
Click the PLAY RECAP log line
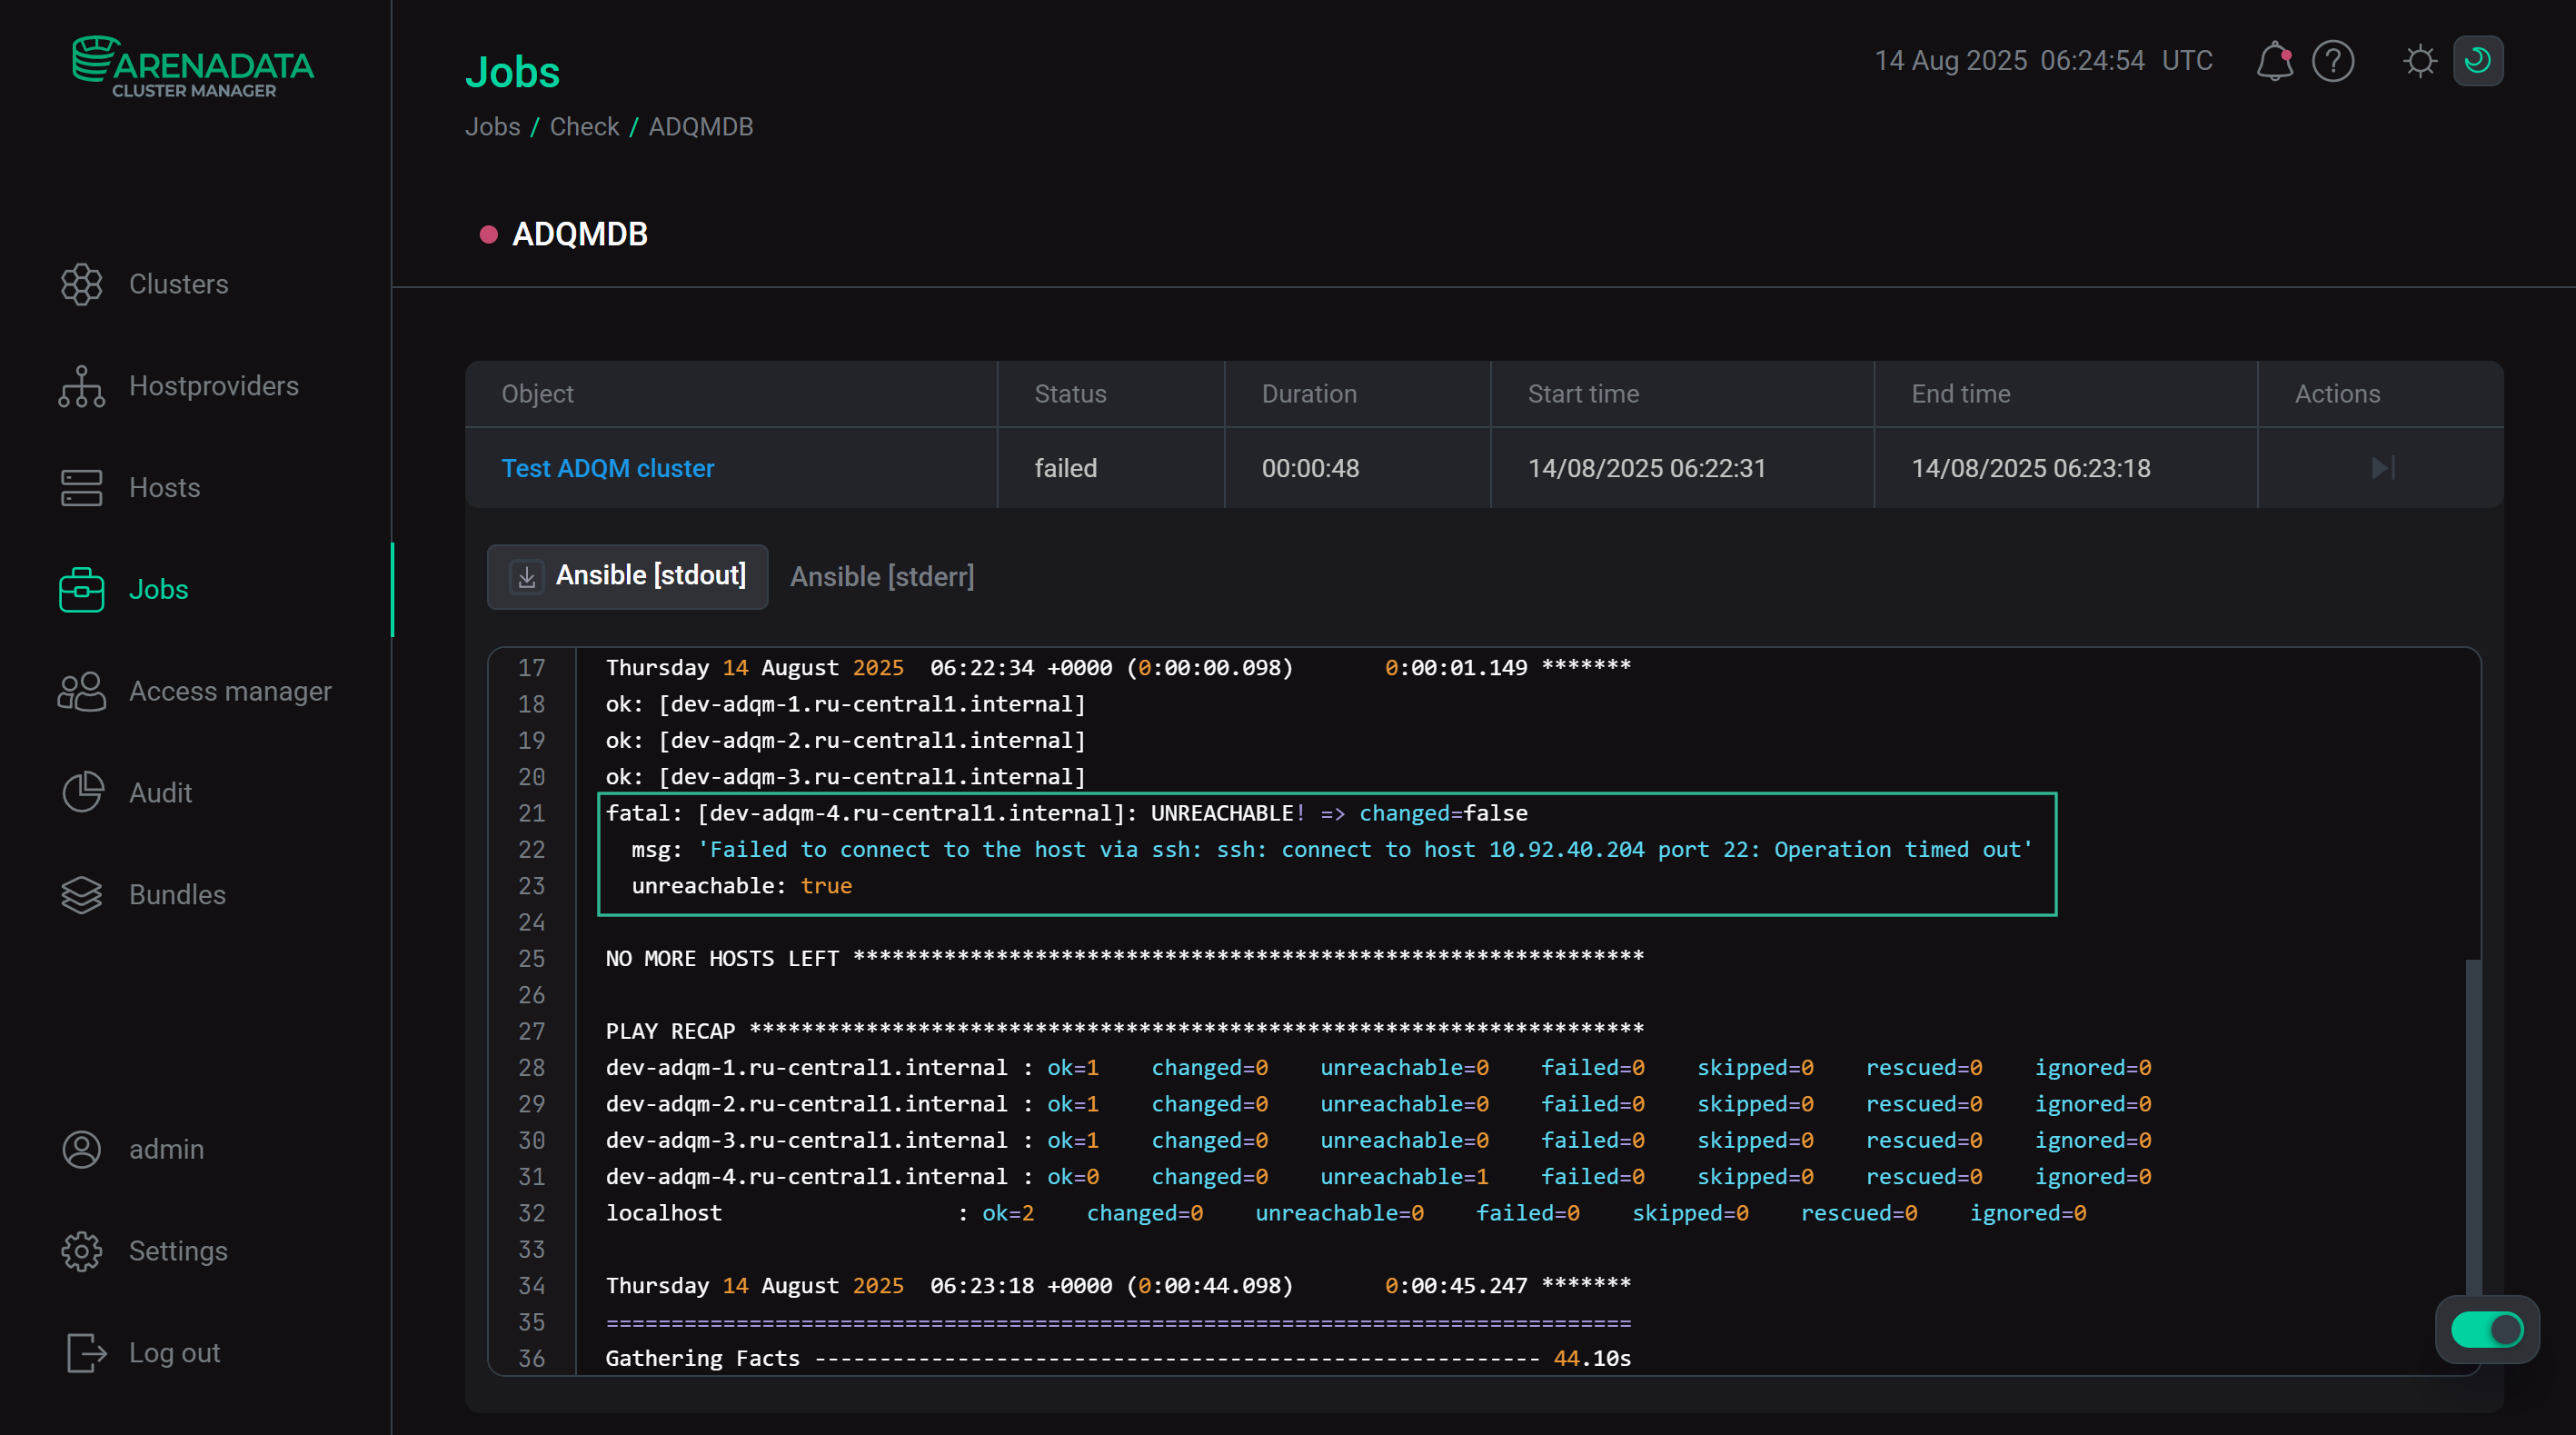click(x=1124, y=1031)
